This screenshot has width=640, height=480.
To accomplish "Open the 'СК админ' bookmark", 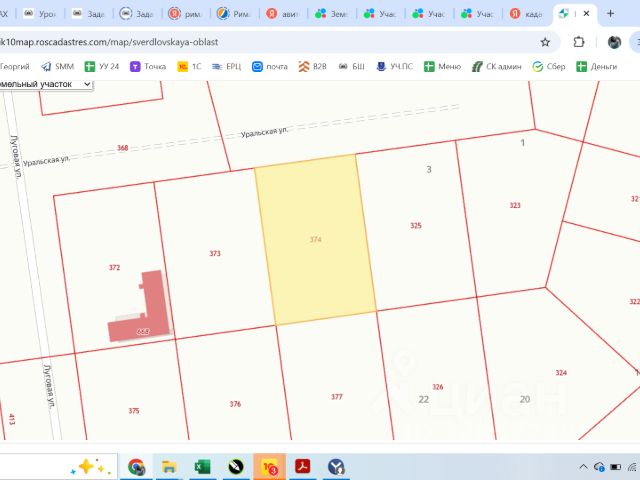I will (496, 67).
